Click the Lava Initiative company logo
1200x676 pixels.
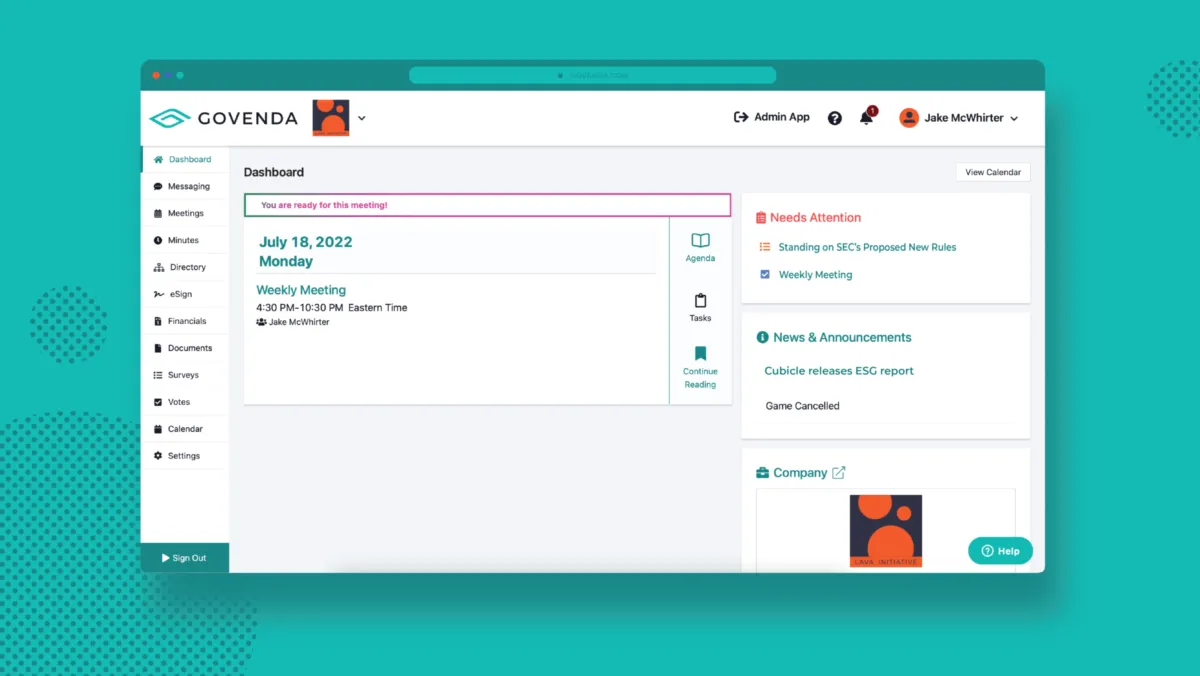pyautogui.click(x=886, y=531)
